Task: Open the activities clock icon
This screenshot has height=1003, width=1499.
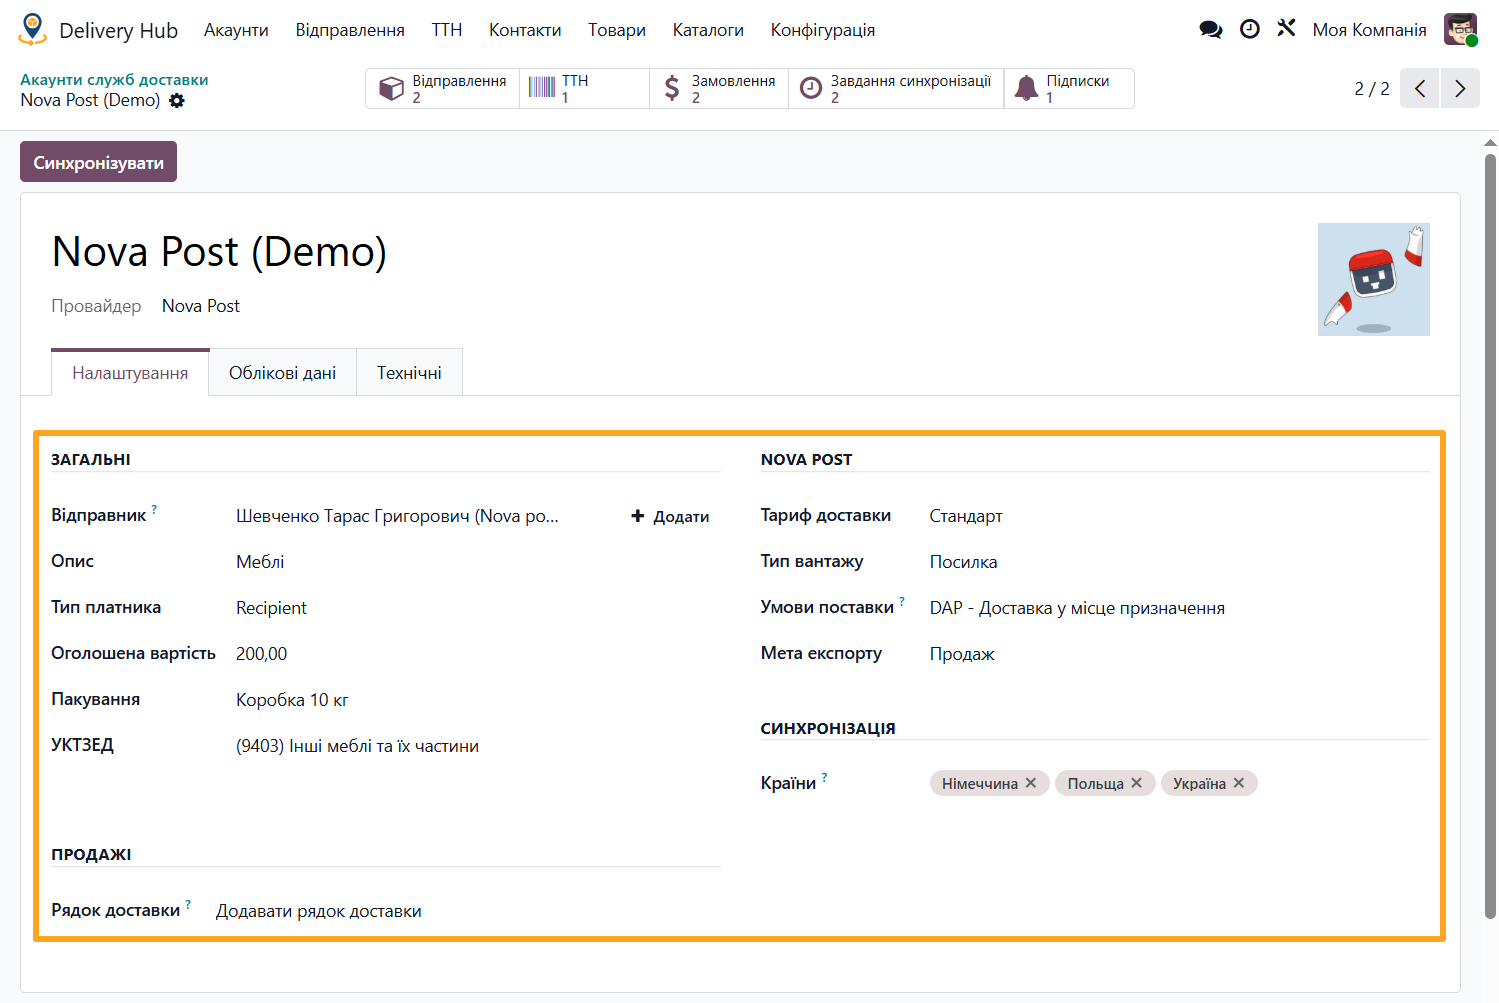Action: [x=1250, y=30]
